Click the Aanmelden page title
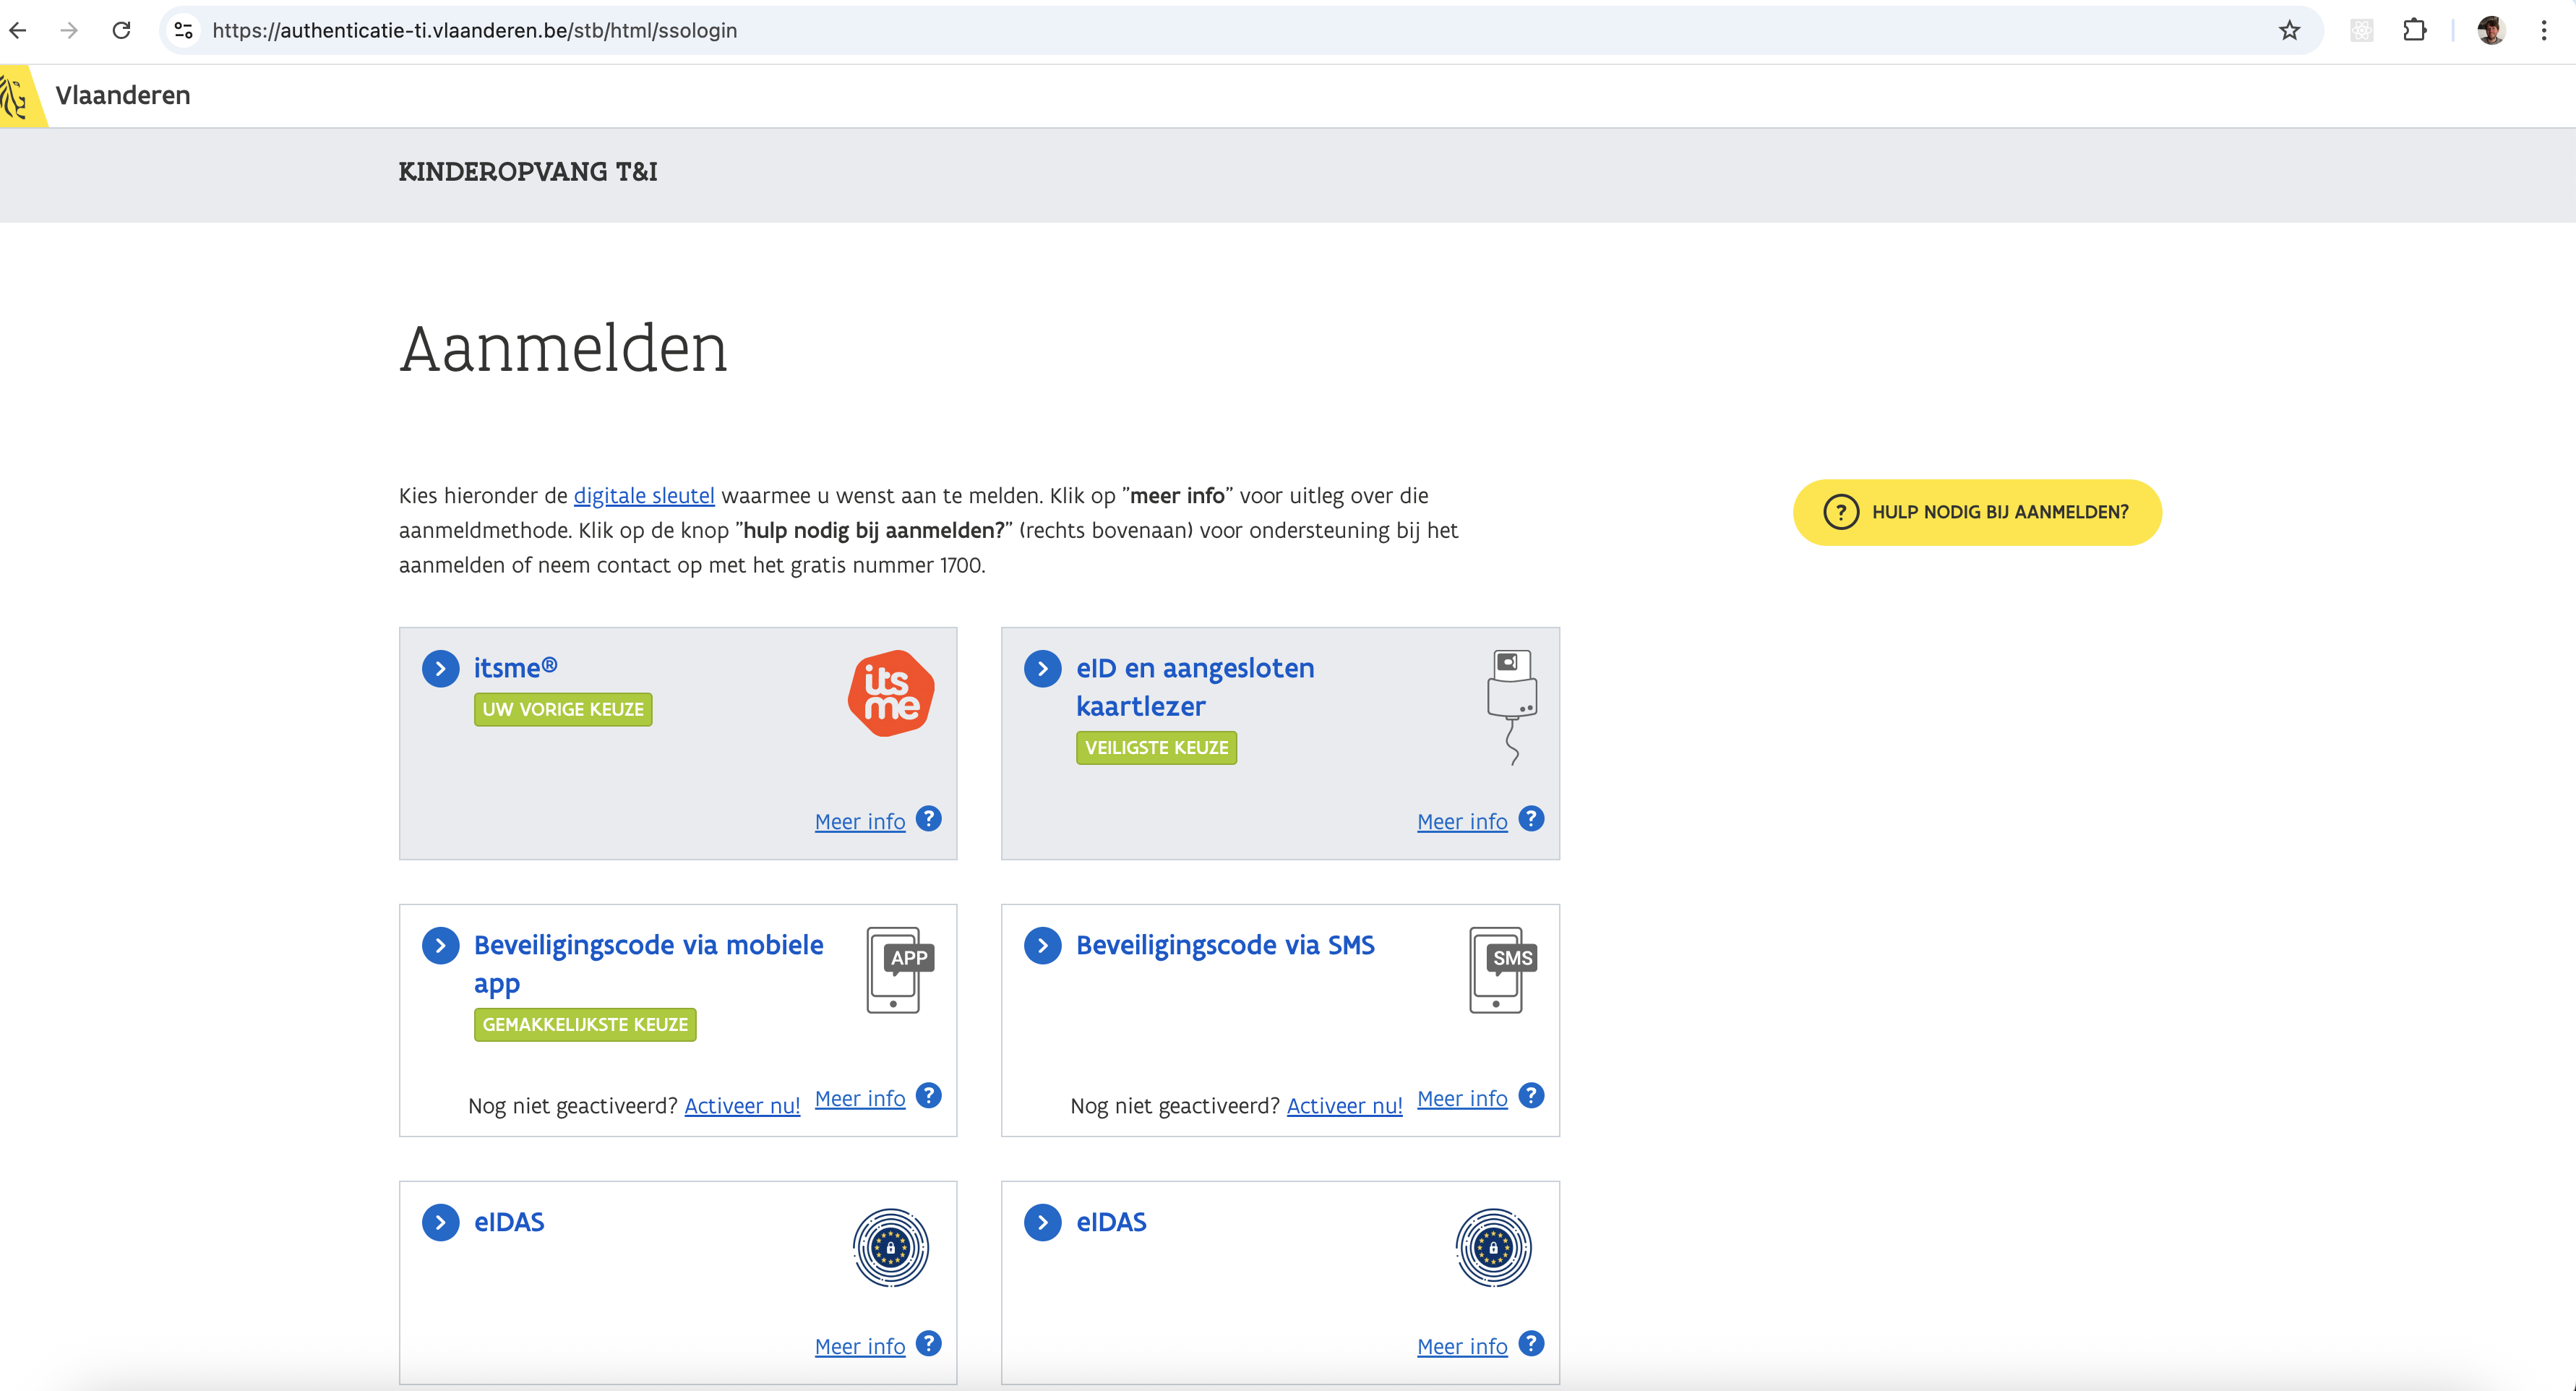This screenshot has height=1391, width=2576. tap(563, 349)
